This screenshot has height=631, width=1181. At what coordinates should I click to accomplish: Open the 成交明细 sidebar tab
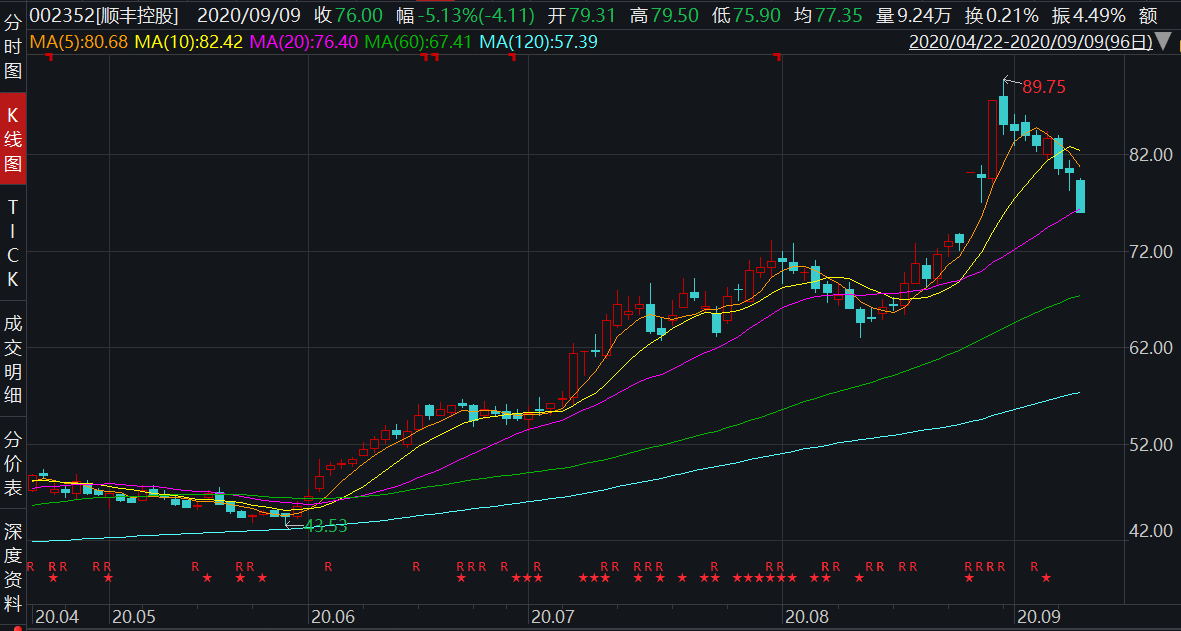point(13,359)
